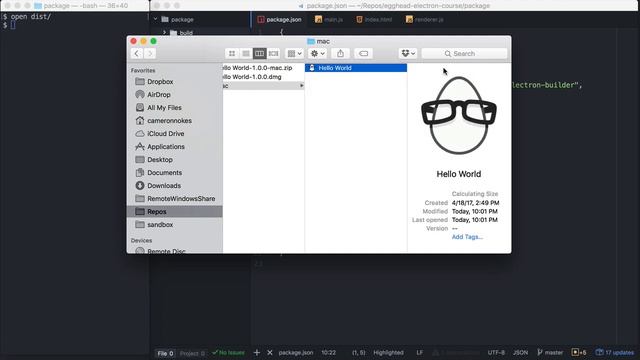Click the X icon in status bar
This screenshot has height=360, width=640.
point(270,352)
